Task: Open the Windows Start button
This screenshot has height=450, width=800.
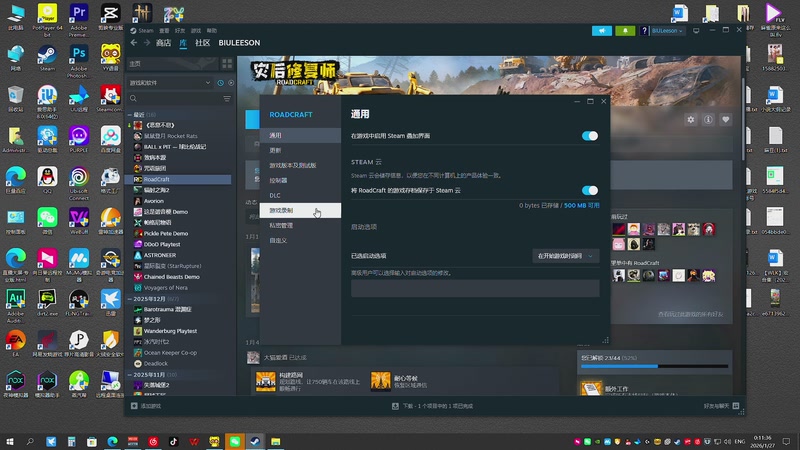Action: click(x=10, y=441)
